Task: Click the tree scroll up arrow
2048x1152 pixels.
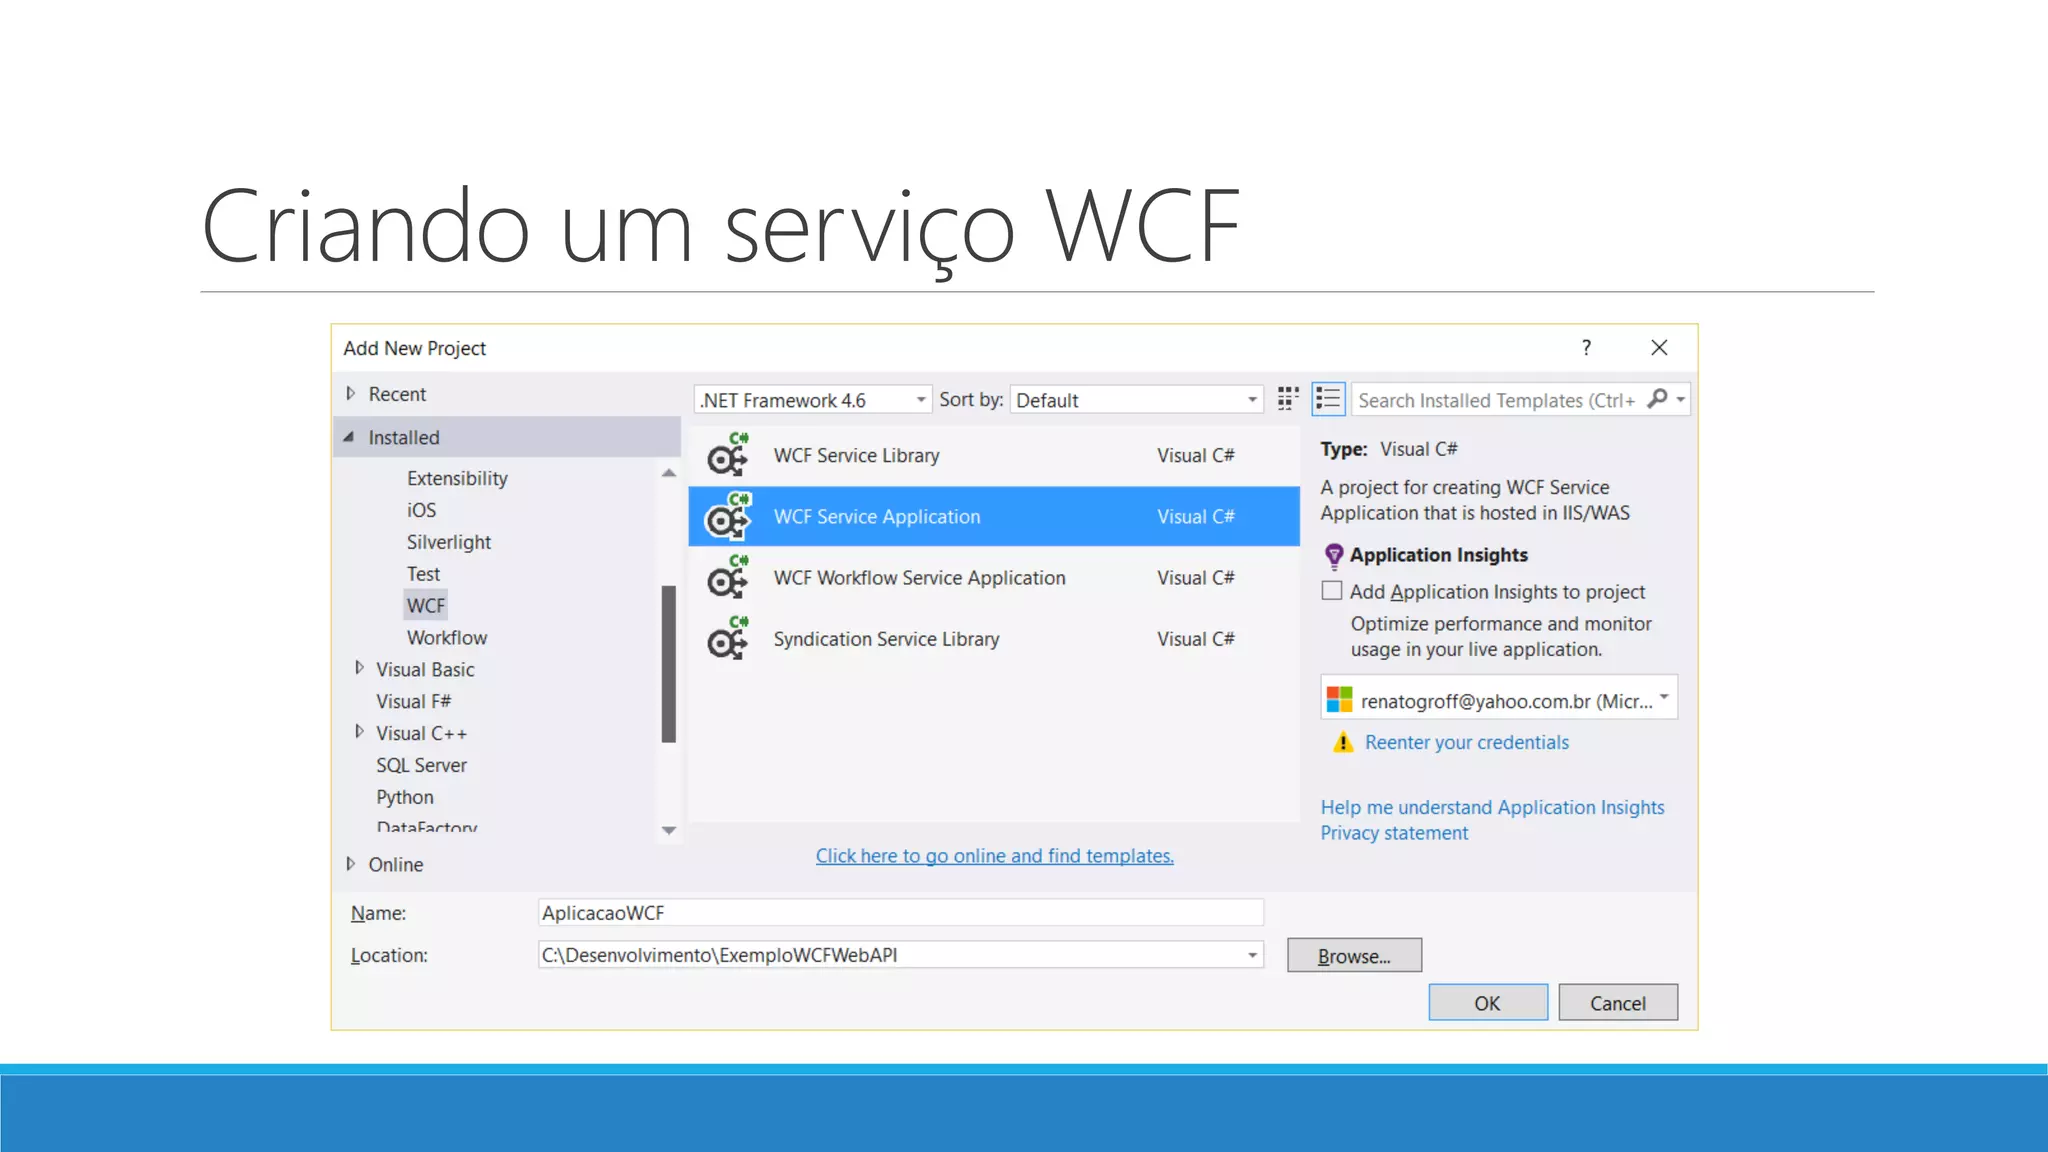Action: click(x=669, y=473)
